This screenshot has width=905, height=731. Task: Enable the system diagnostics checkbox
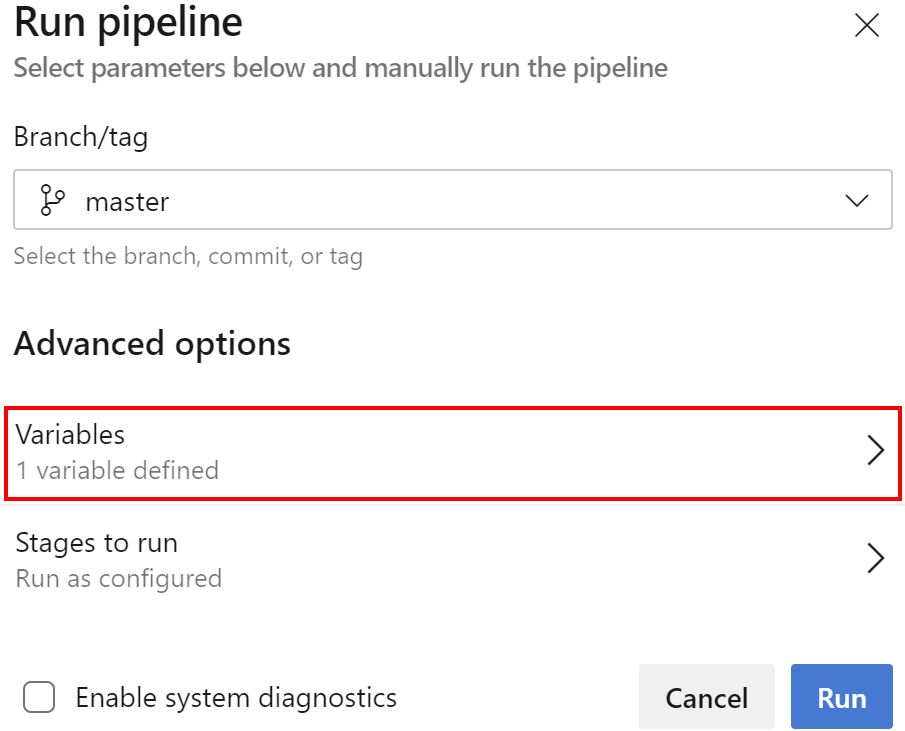[39, 697]
